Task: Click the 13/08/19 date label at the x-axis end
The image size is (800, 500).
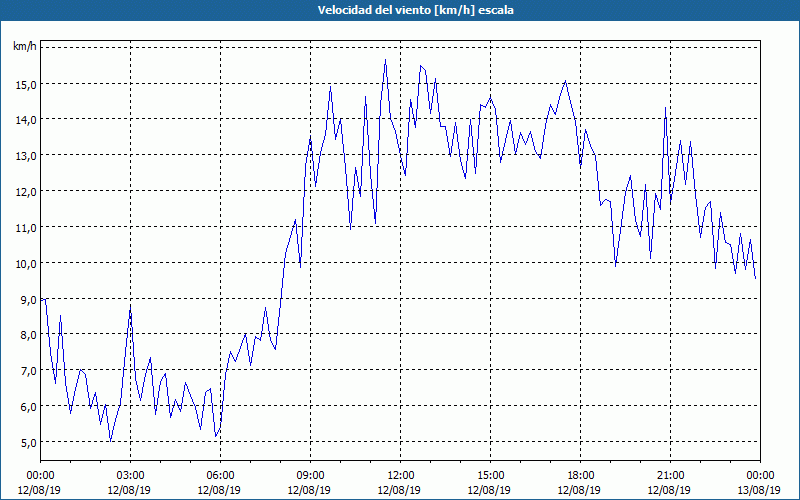Action: (x=759, y=490)
